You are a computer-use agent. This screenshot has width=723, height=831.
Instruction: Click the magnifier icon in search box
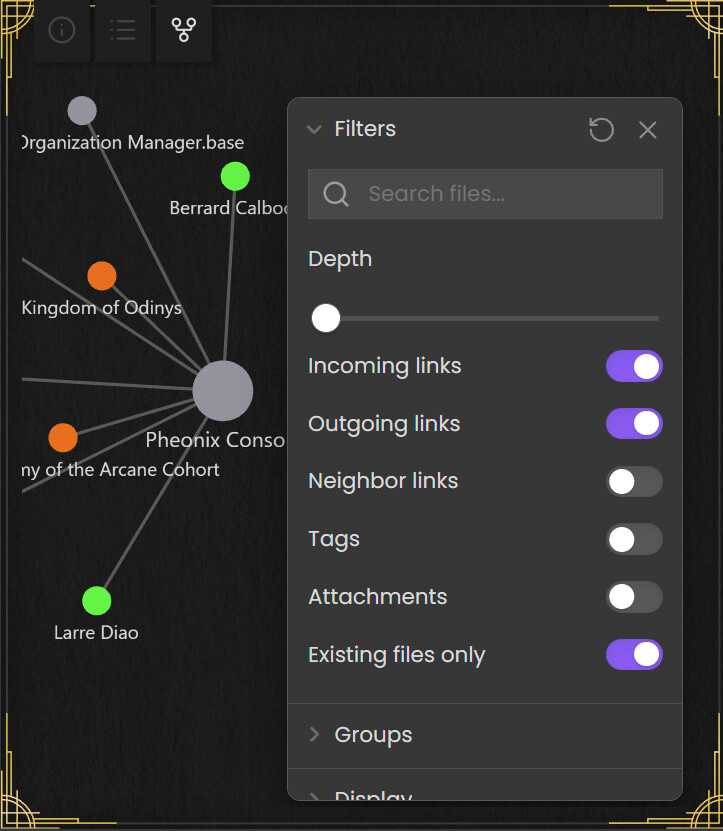336,194
